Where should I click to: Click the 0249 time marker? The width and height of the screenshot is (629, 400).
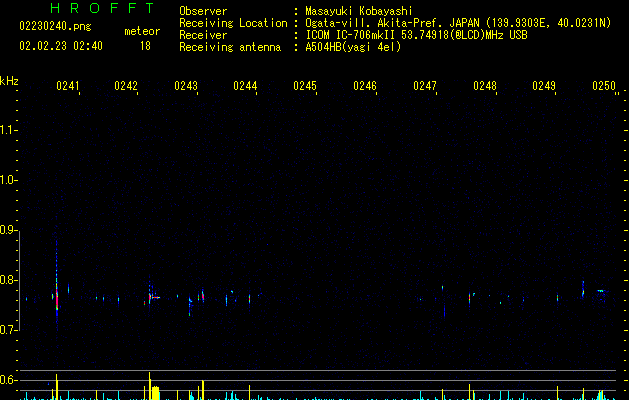point(544,86)
